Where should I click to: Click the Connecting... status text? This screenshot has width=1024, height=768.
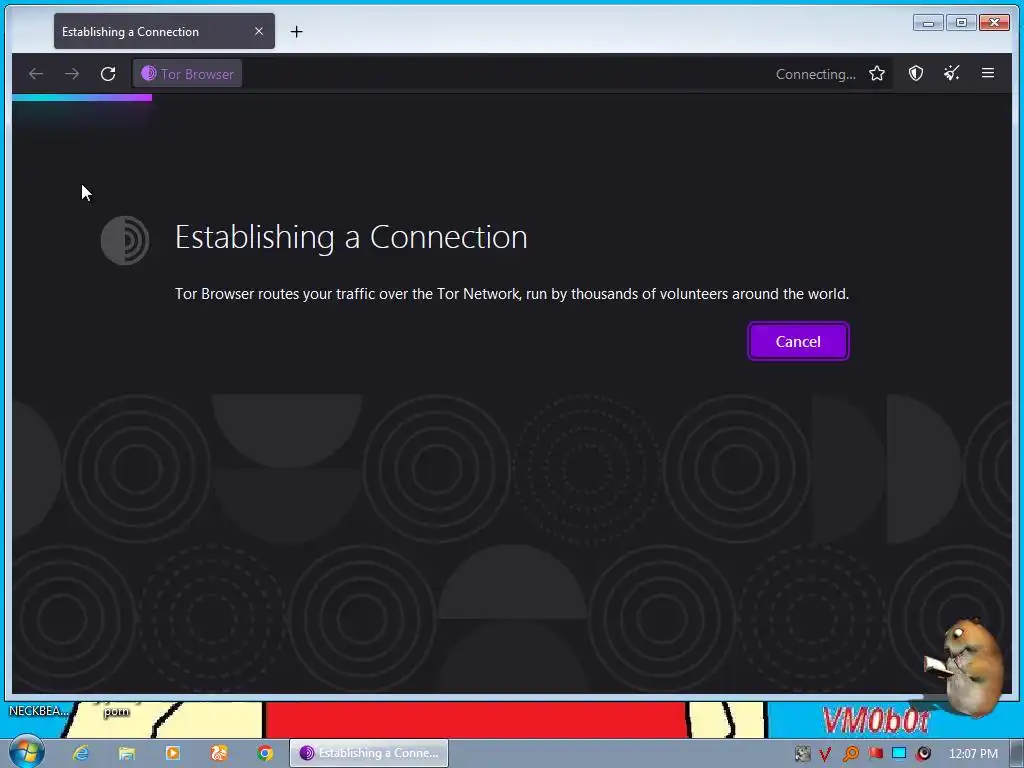tap(816, 74)
